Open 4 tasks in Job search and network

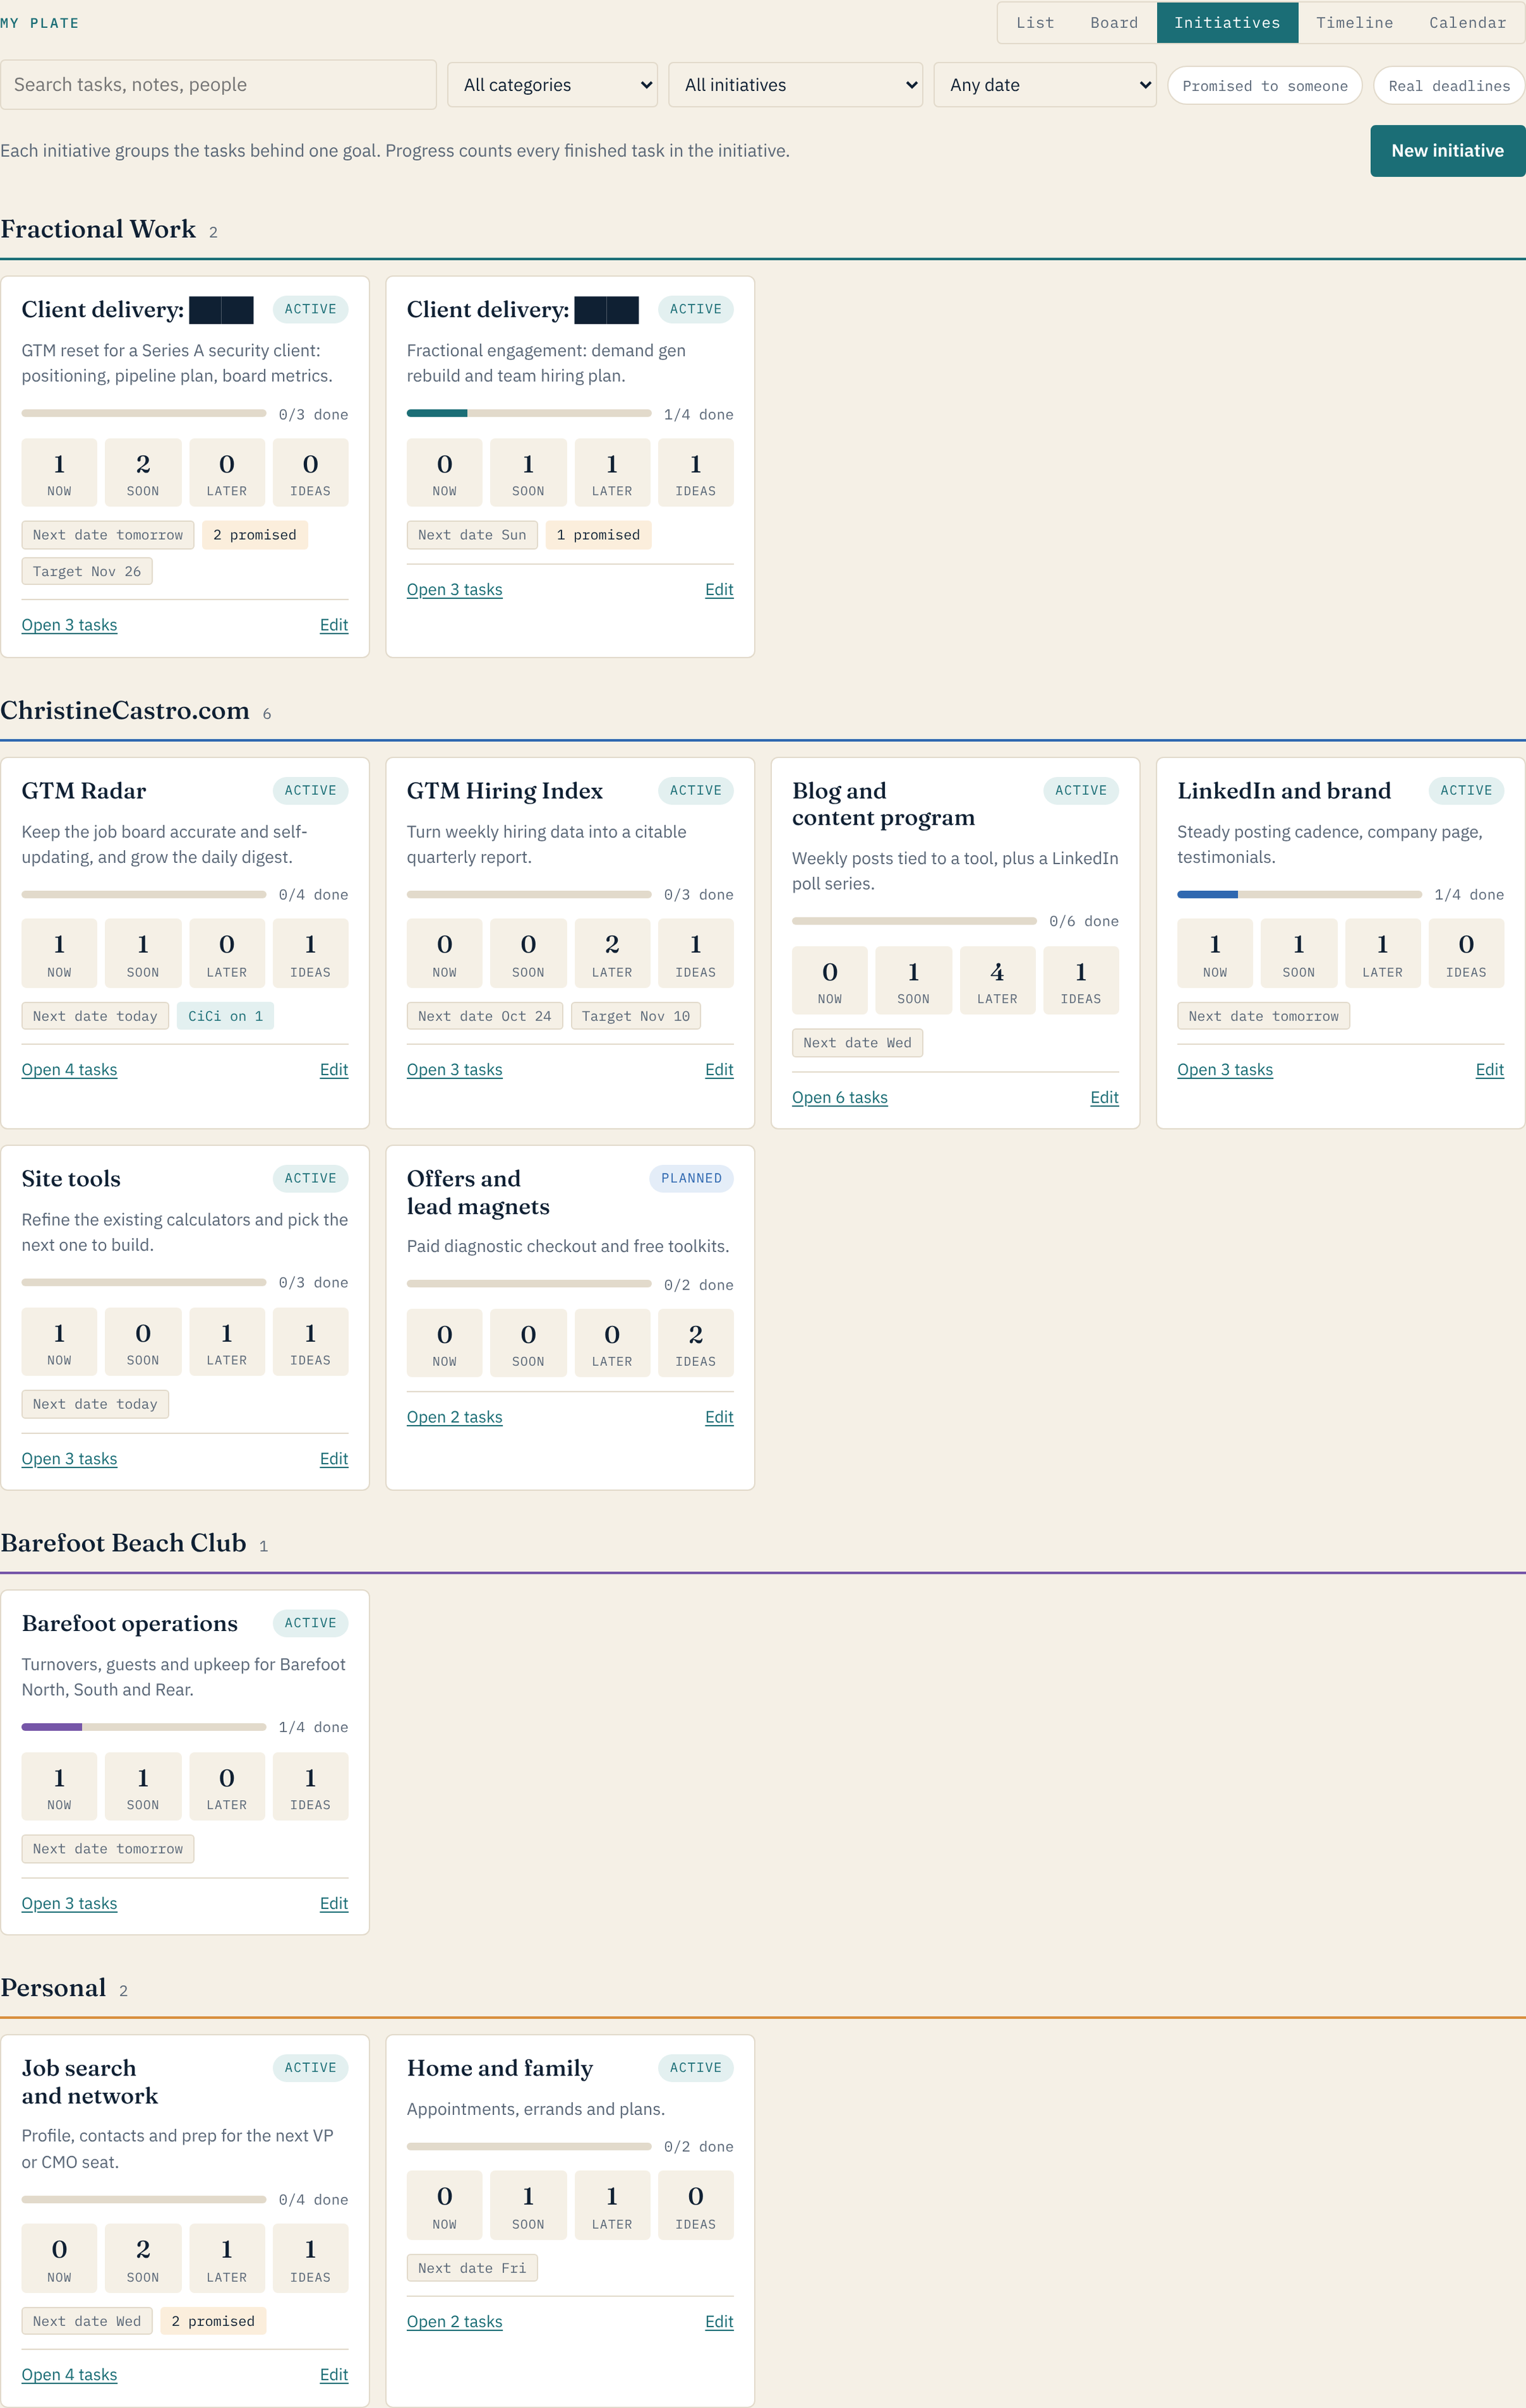click(x=69, y=2375)
